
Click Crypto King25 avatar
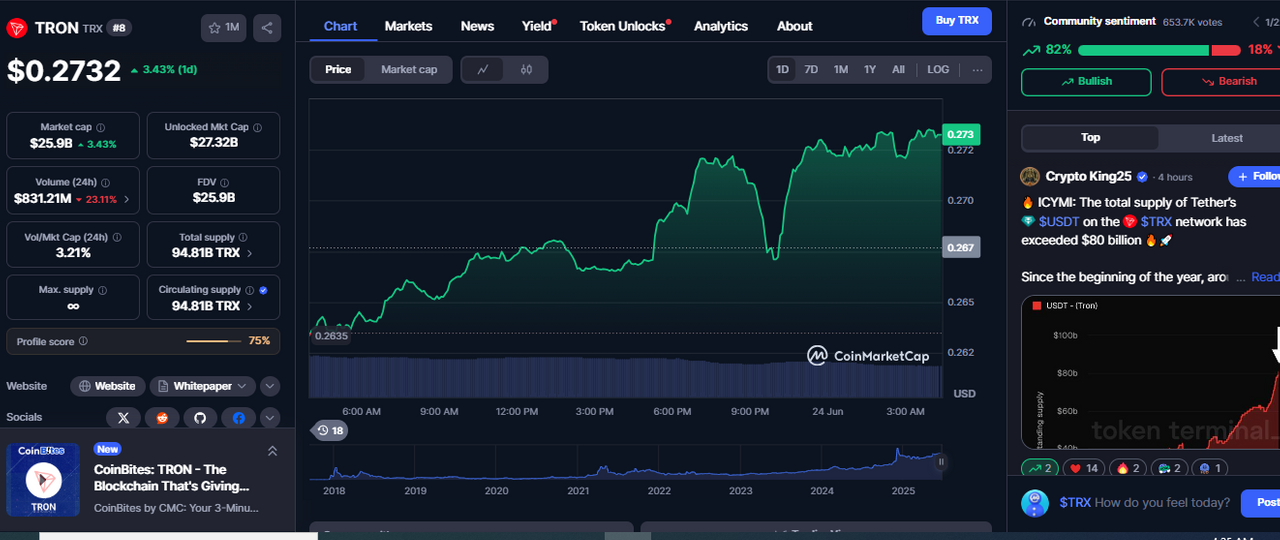1030,177
